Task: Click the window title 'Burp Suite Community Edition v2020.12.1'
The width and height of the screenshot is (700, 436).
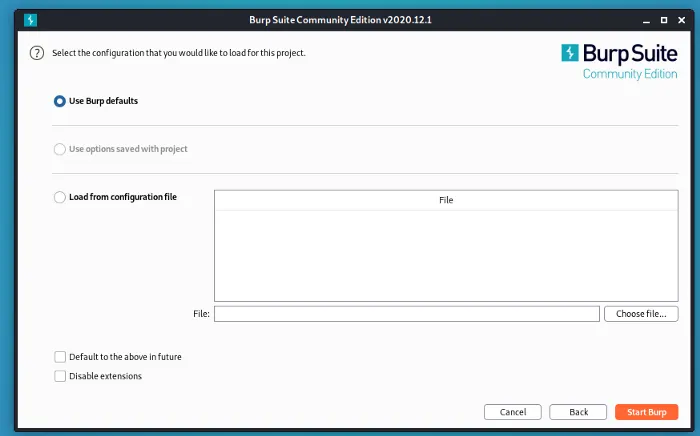Action: (x=340, y=20)
